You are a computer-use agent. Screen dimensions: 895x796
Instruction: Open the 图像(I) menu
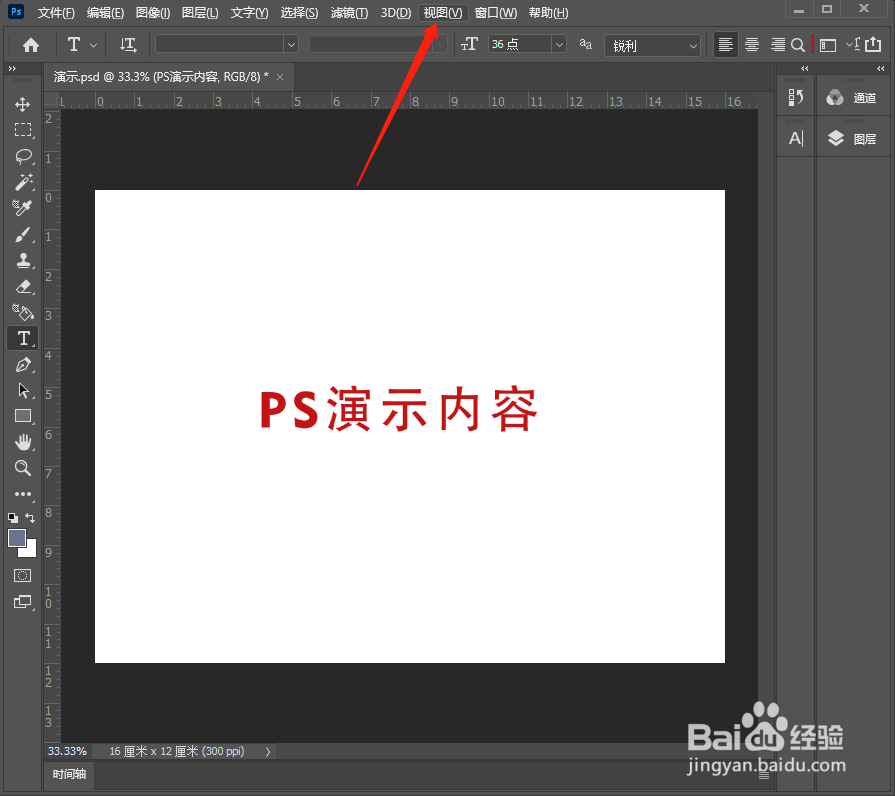coord(152,13)
